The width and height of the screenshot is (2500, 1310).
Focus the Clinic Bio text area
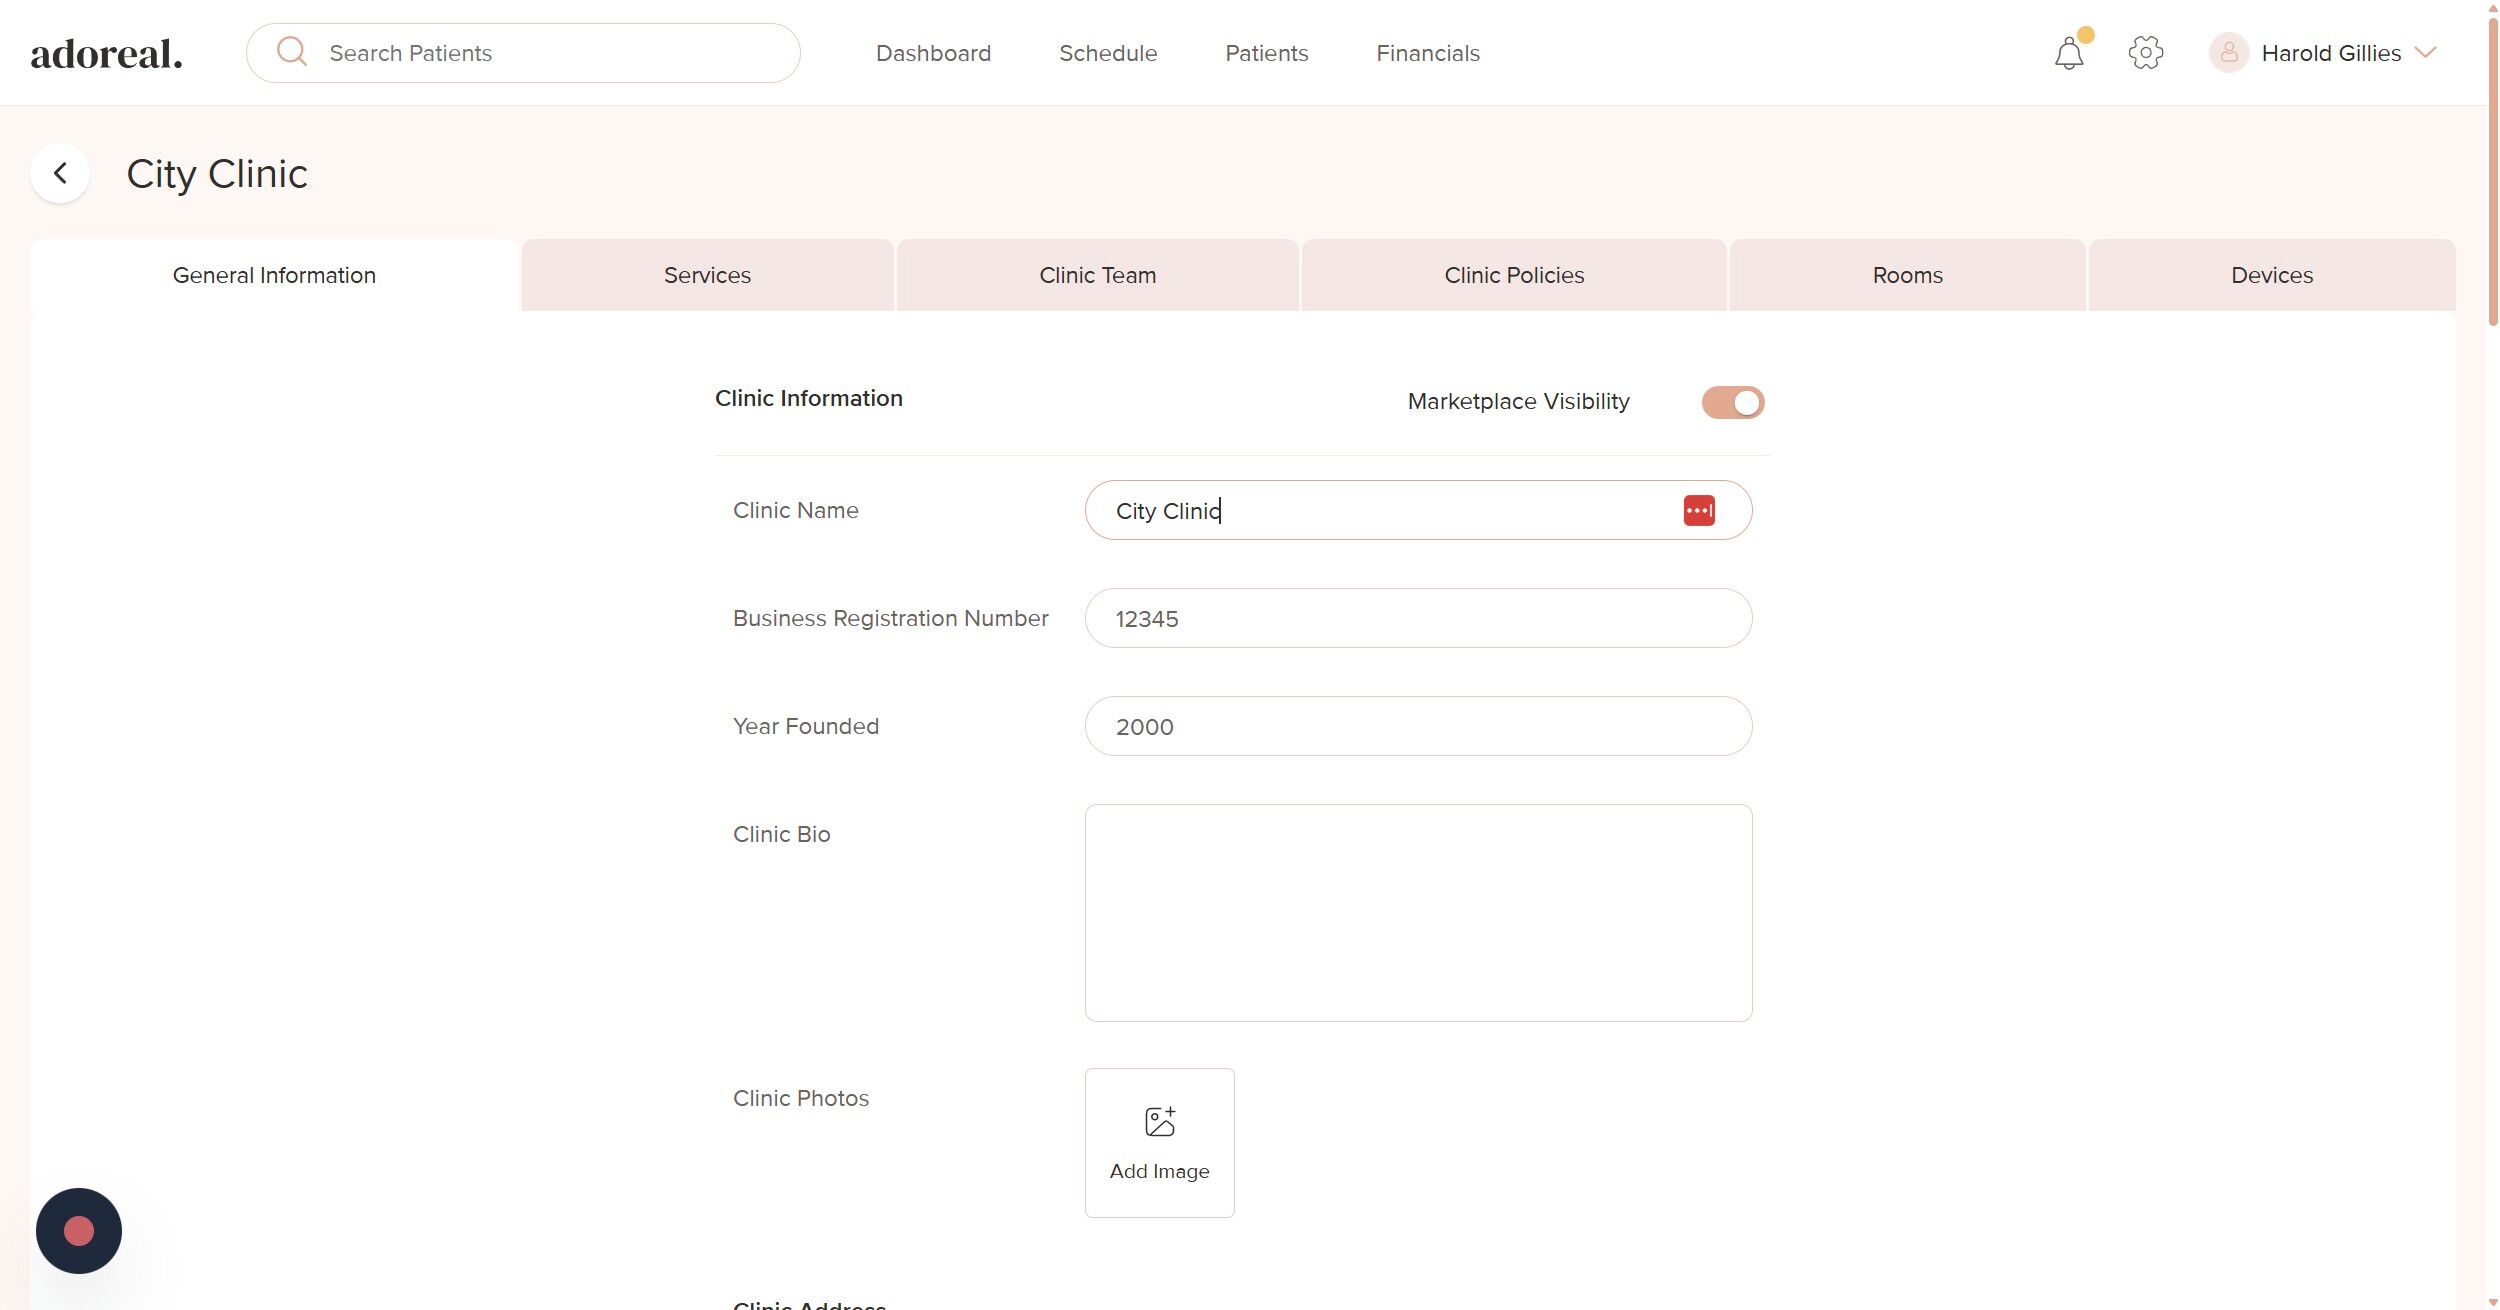click(1417, 912)
